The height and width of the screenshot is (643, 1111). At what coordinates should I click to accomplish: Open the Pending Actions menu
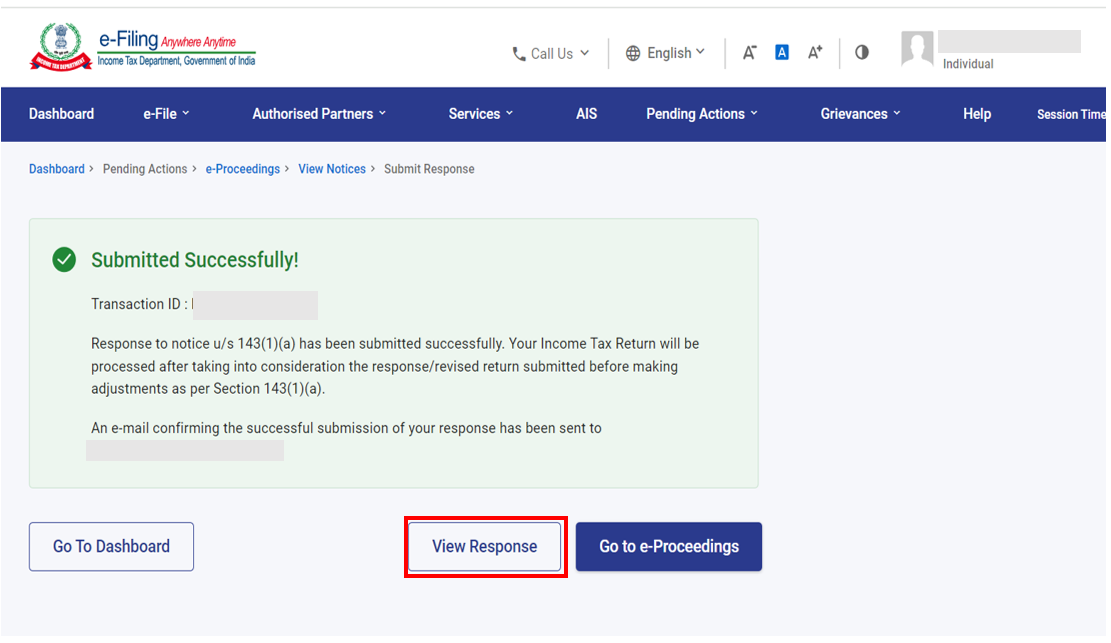tap(702, 114)
